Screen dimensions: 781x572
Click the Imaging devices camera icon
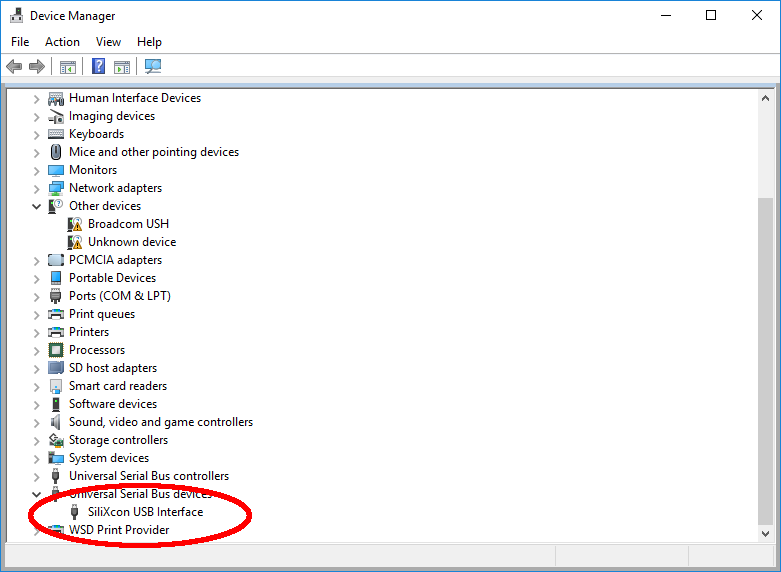coord(56,117)
